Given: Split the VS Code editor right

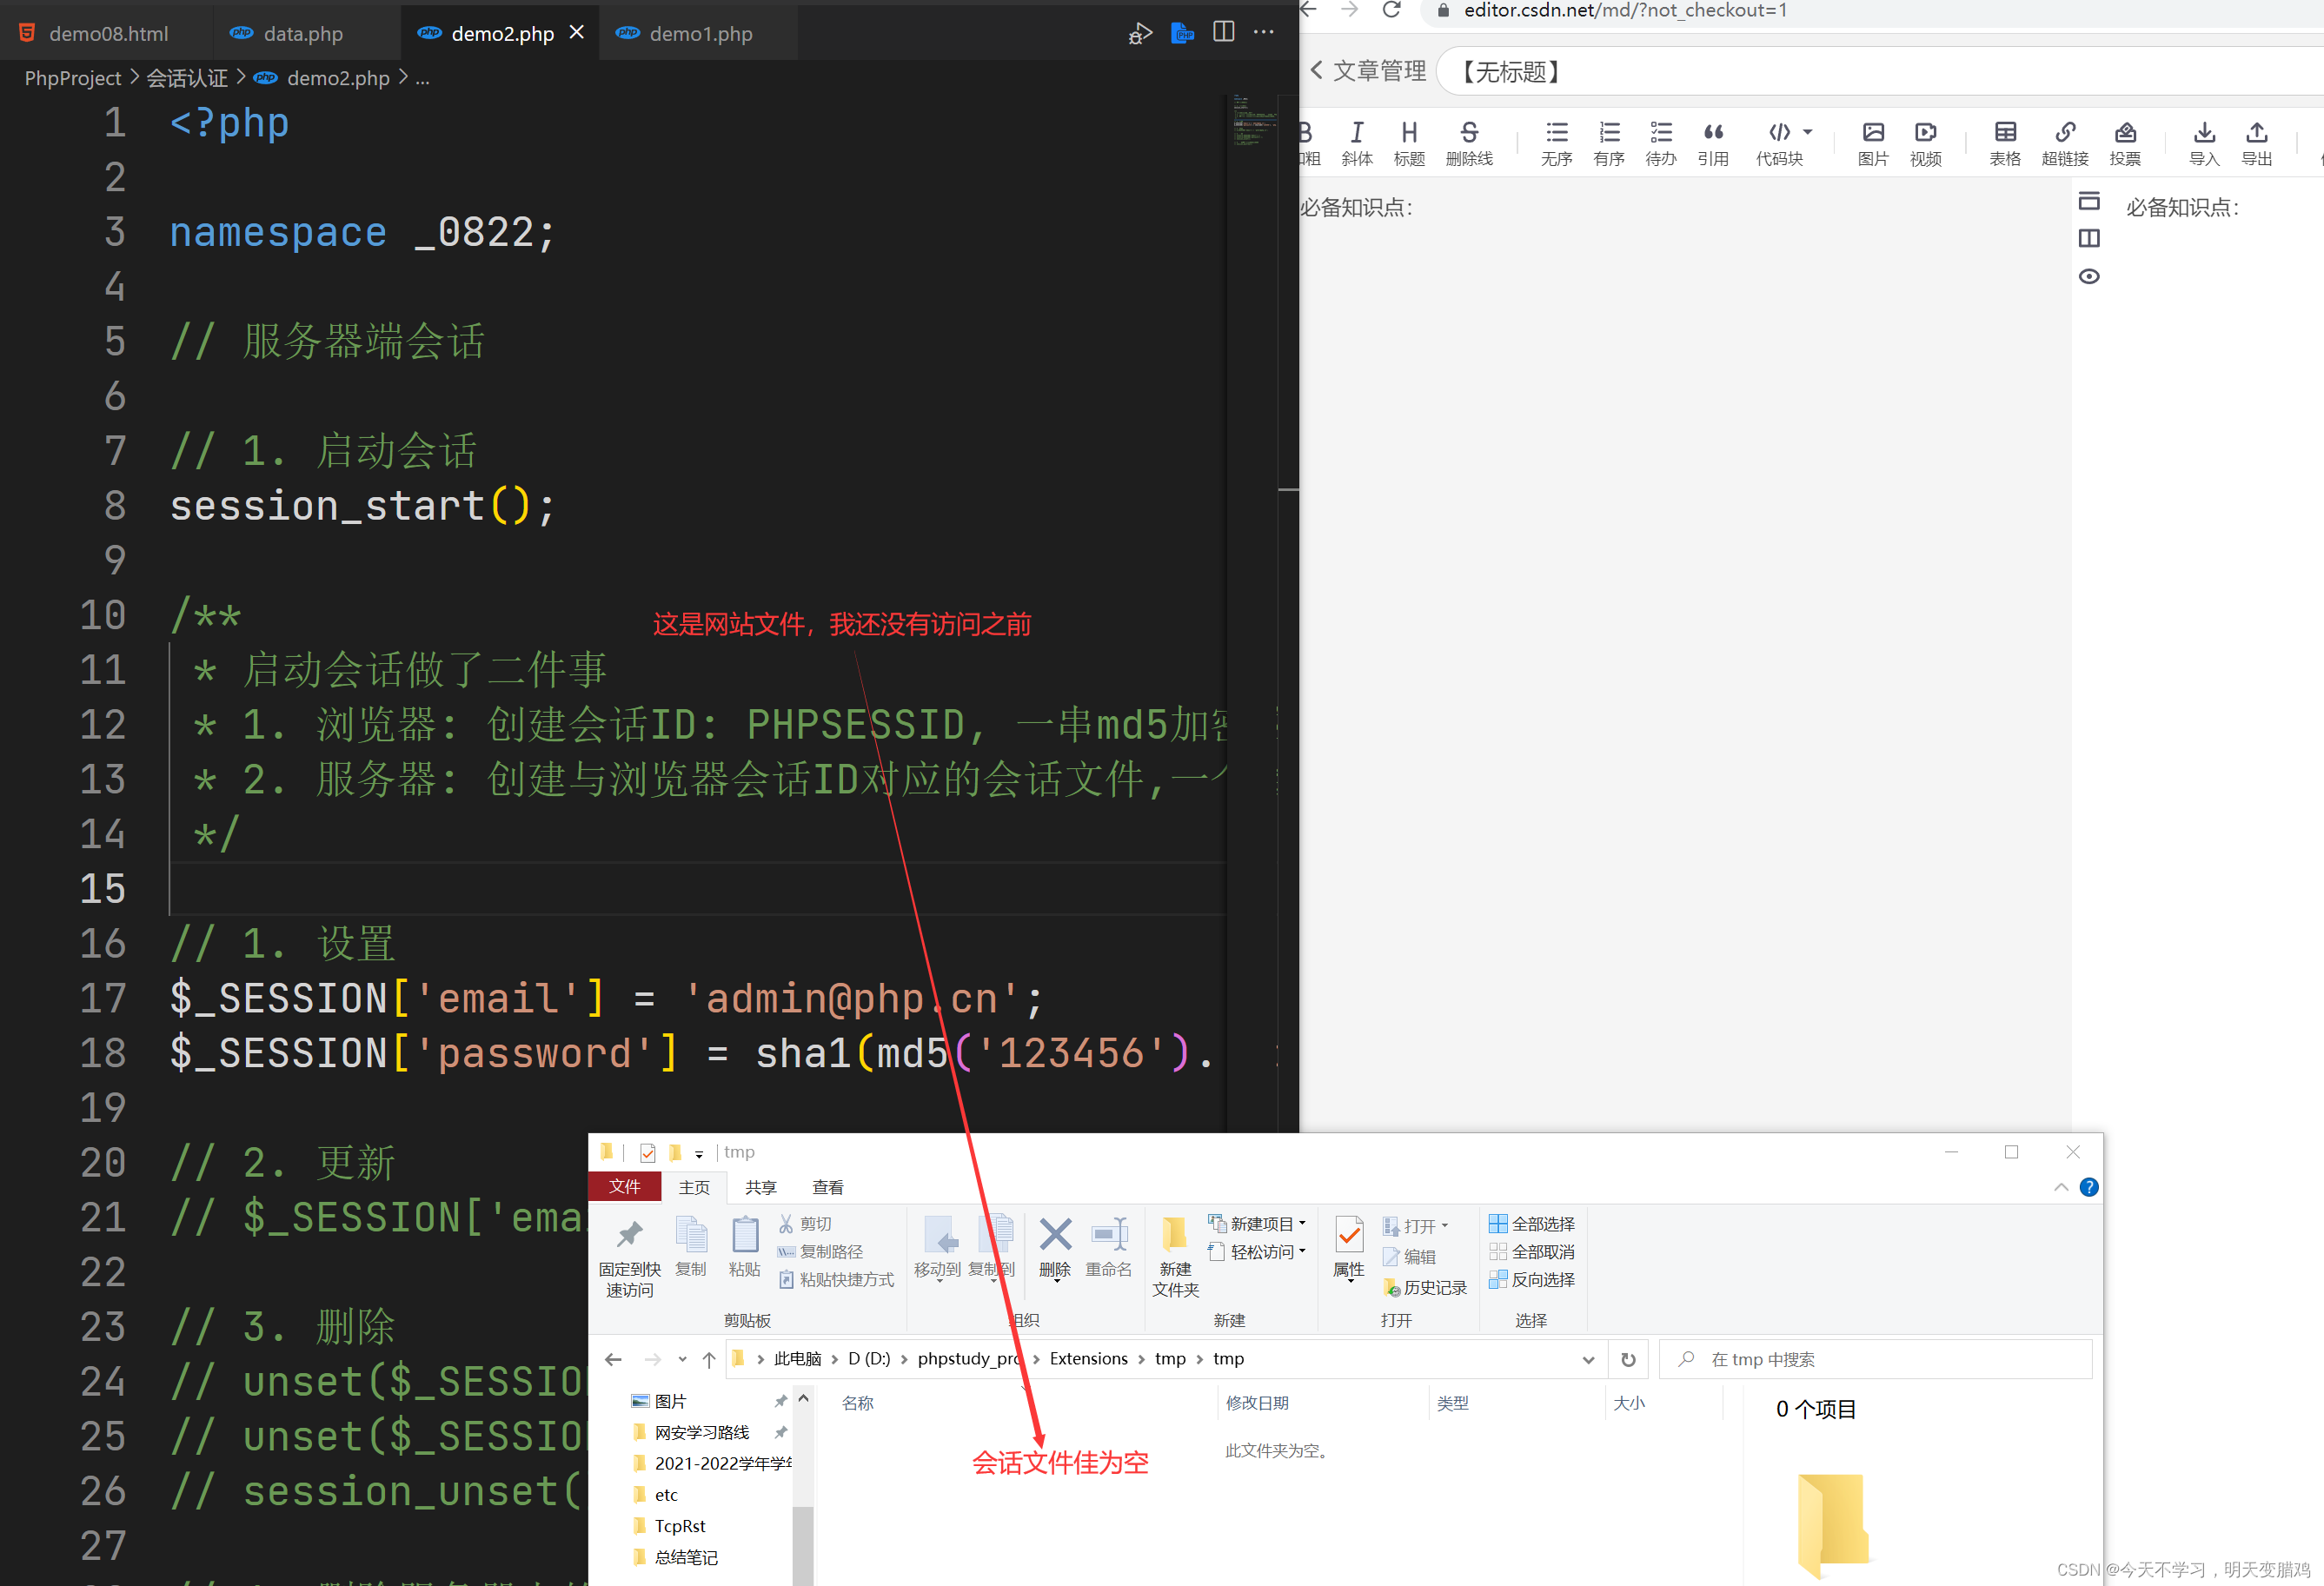Looking at the screenshot, I should (1223, 32).
